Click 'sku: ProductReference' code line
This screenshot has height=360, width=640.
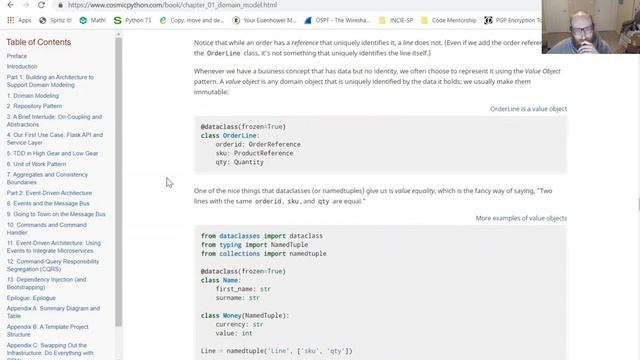(254, 153)
